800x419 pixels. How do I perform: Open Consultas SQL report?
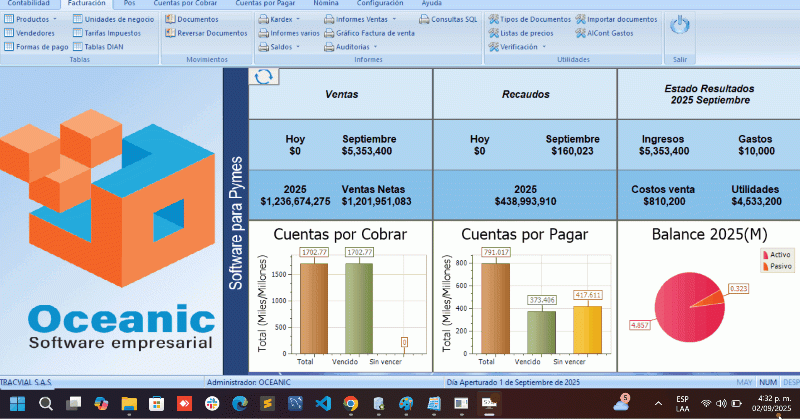click(x=447, y=19)
